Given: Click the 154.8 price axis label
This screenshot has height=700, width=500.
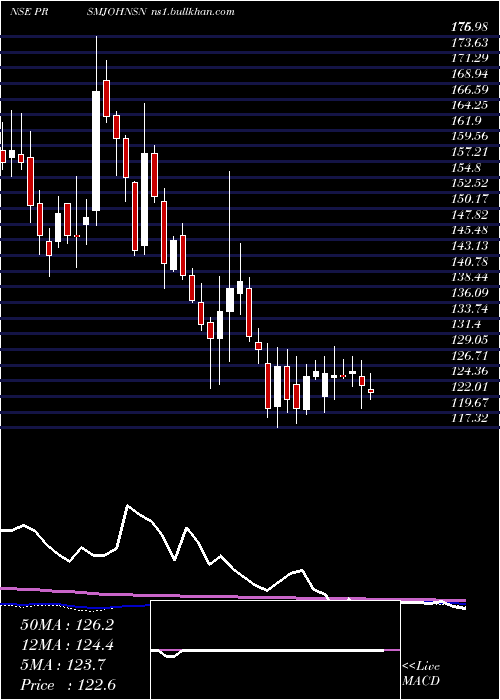Looking at the screenshot, I should coord(469,168).
